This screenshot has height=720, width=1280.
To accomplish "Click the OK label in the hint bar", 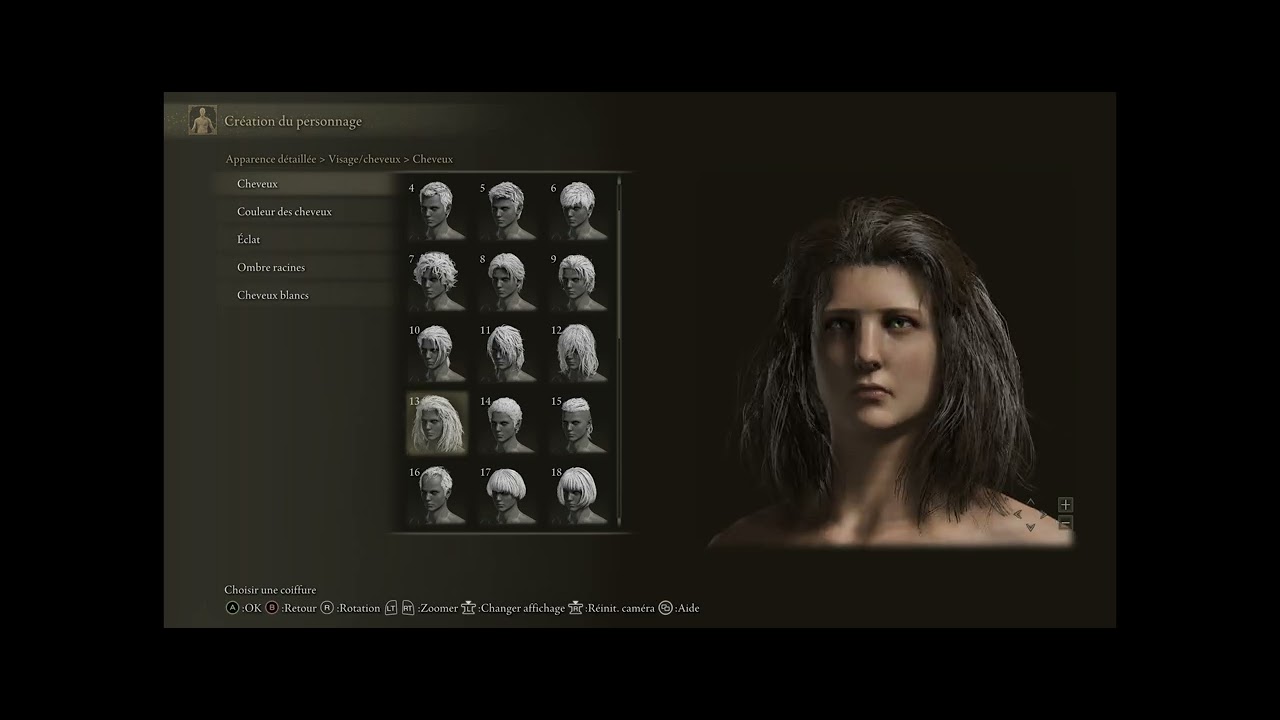I will pyautogui.click(x=252, y=608).
